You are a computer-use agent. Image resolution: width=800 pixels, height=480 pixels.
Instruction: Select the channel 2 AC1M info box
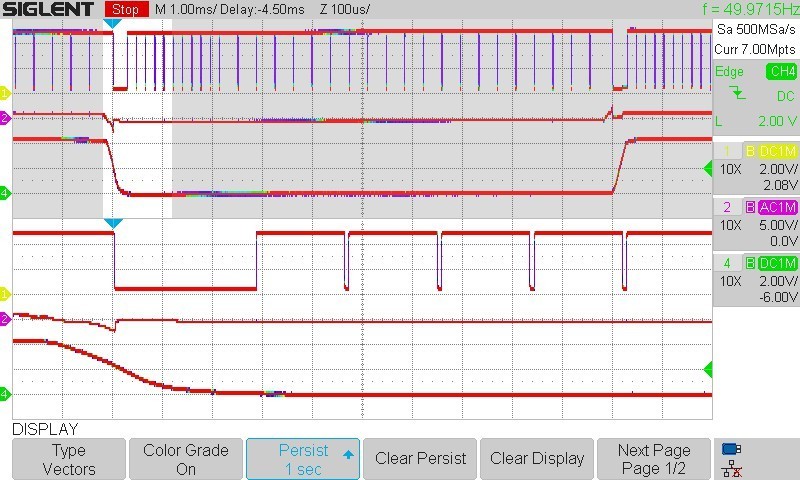tap(757, 224)
